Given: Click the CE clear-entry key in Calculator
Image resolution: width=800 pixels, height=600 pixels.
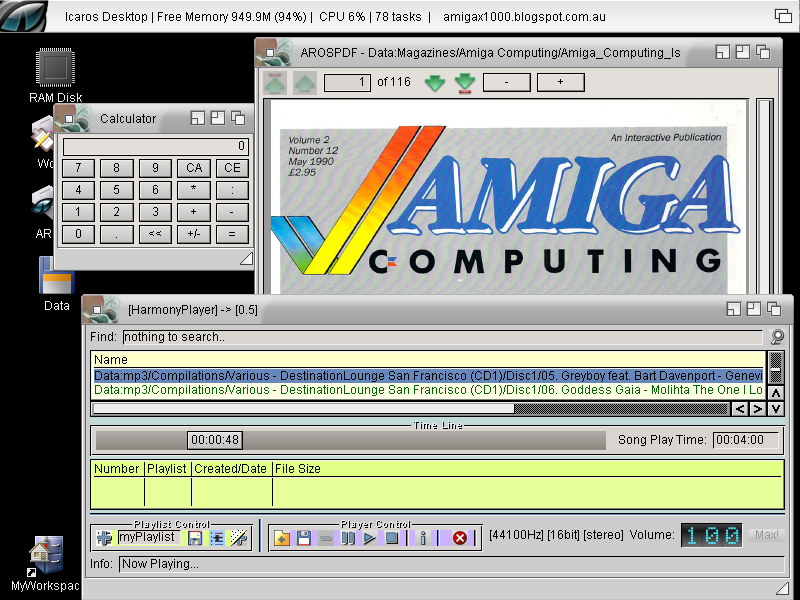Looking at the screenshot, I should tap(232, 168).
